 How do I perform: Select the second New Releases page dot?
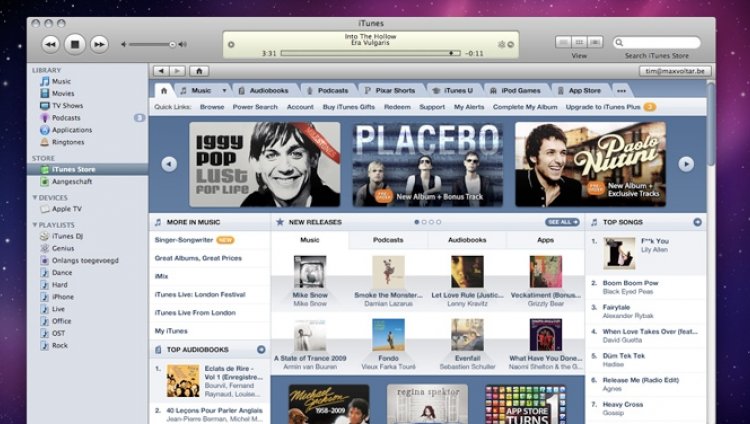pyautogui.click(x=424, y=222)
